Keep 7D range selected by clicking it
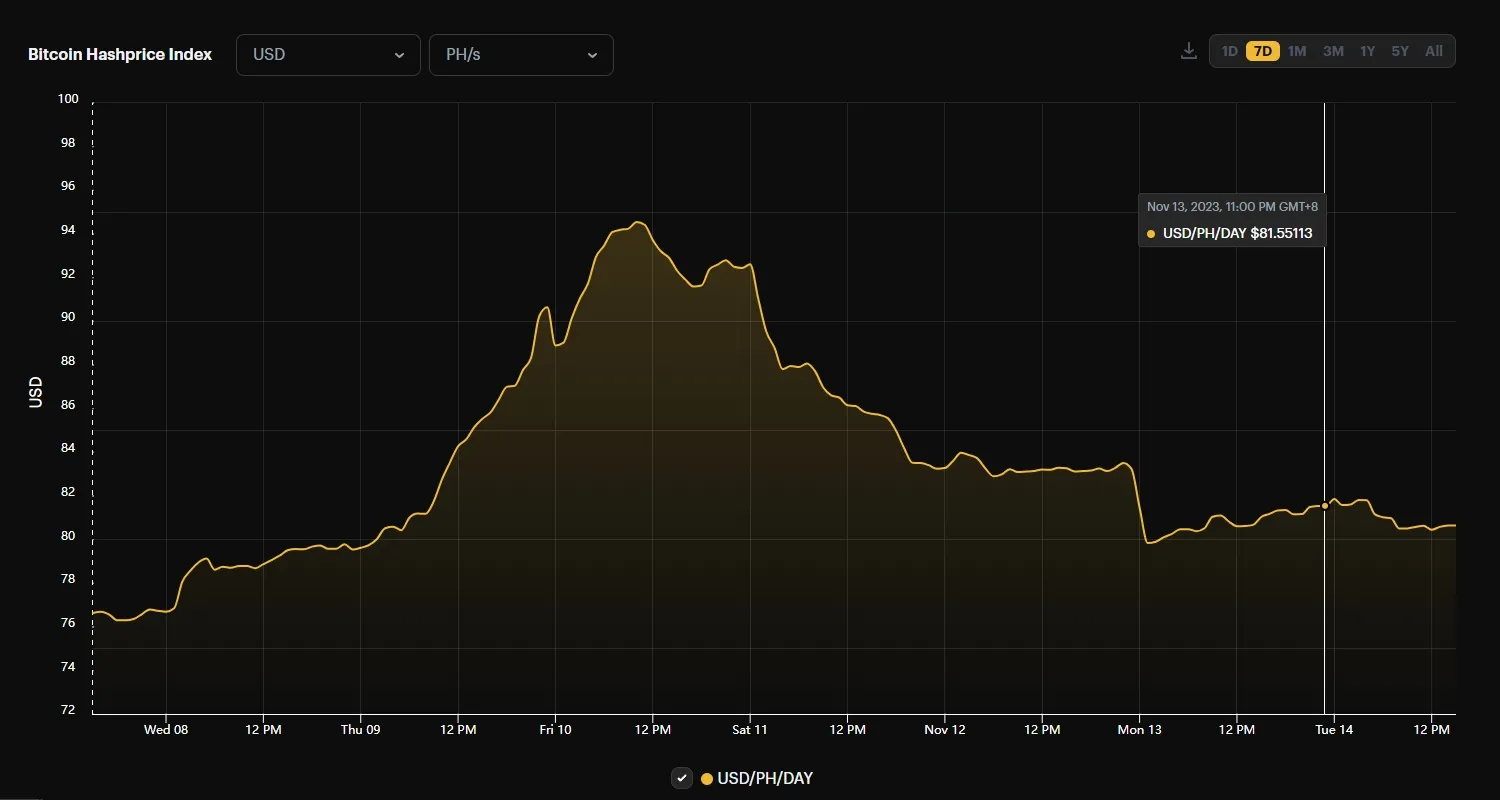1500x800 pixels. pos(1263,50)
